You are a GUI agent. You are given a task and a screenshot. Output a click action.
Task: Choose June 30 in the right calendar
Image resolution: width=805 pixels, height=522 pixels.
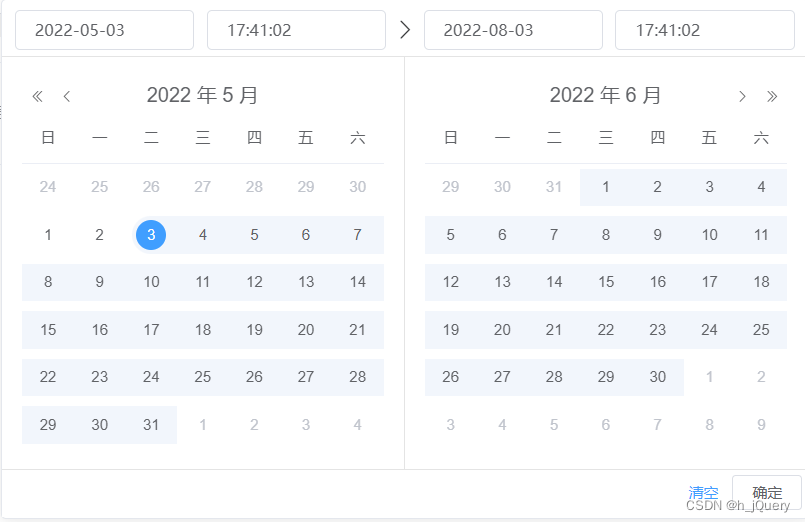coord(658,377)
